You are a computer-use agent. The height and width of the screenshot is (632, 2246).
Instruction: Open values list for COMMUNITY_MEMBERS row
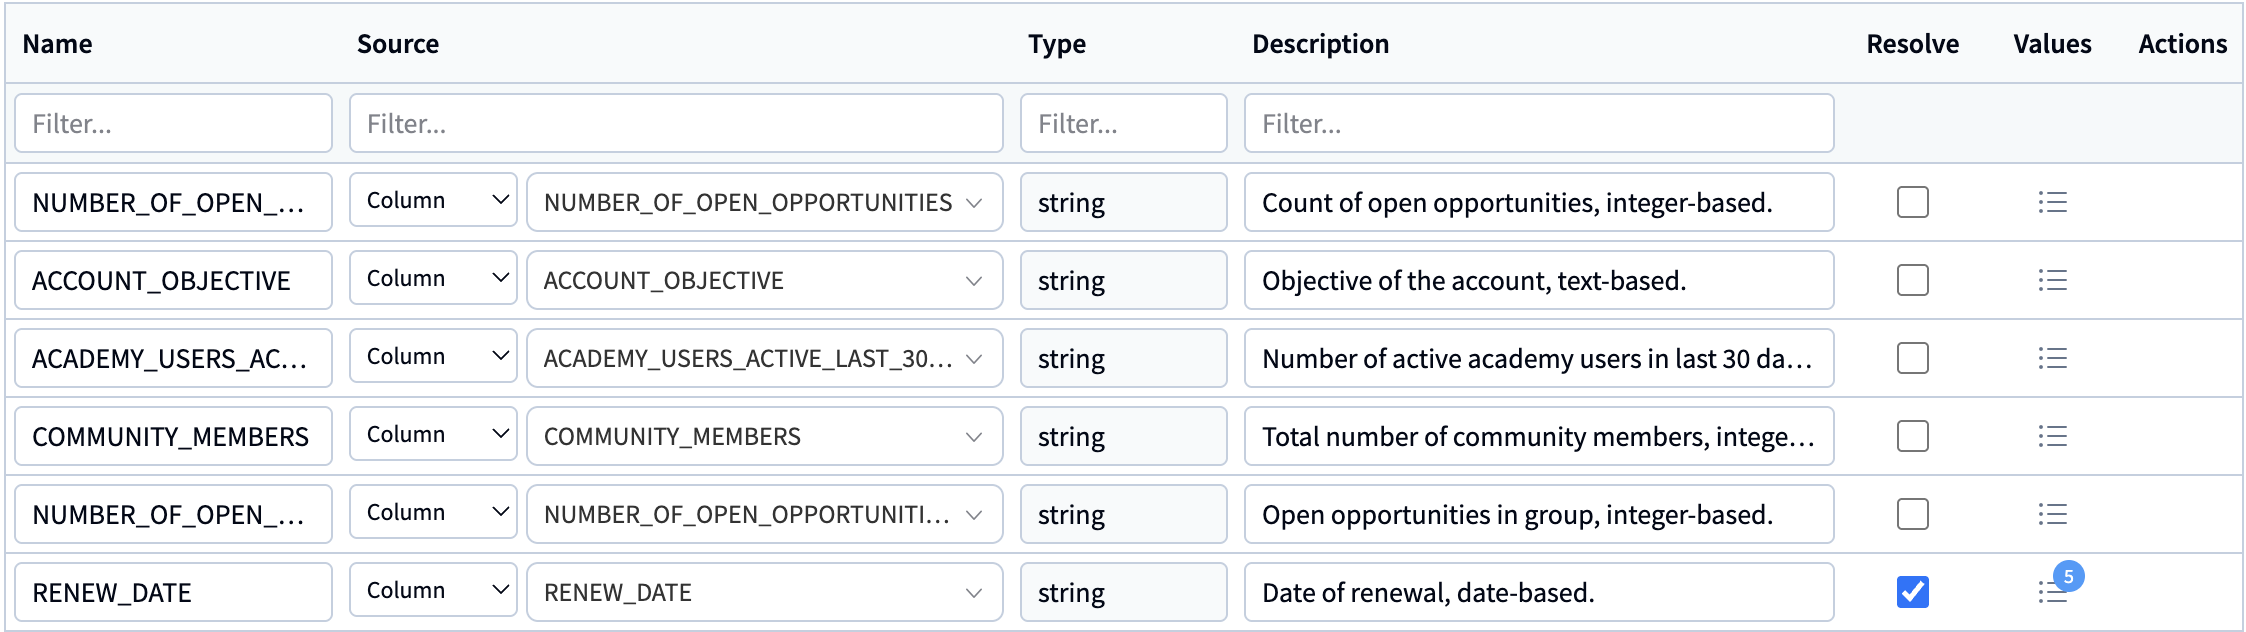tap(2052, 436)
